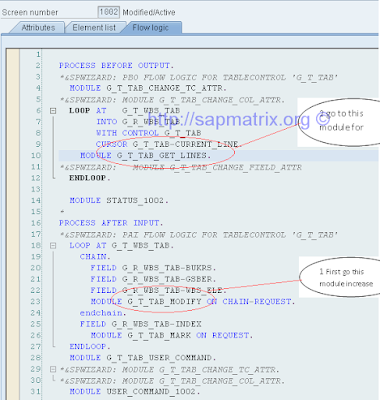Click PROCESS BEFORE OUTPUT statement
This screenshot has height=400, width=380.
point(117,65)
